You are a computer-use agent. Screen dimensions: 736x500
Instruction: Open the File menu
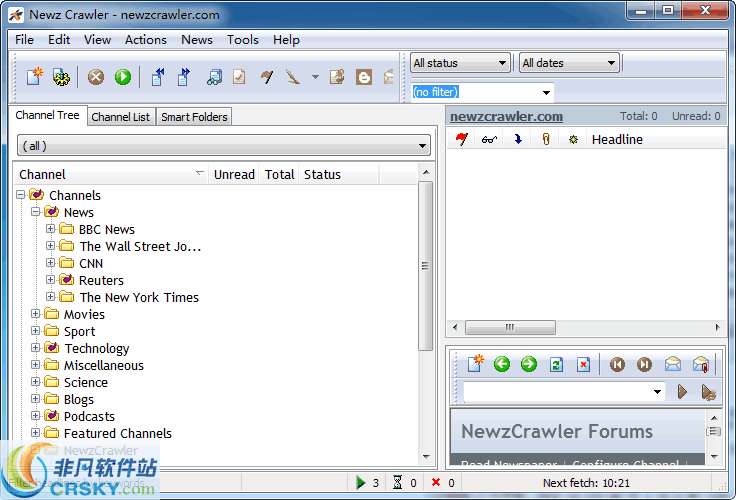(x=24, y=40)
